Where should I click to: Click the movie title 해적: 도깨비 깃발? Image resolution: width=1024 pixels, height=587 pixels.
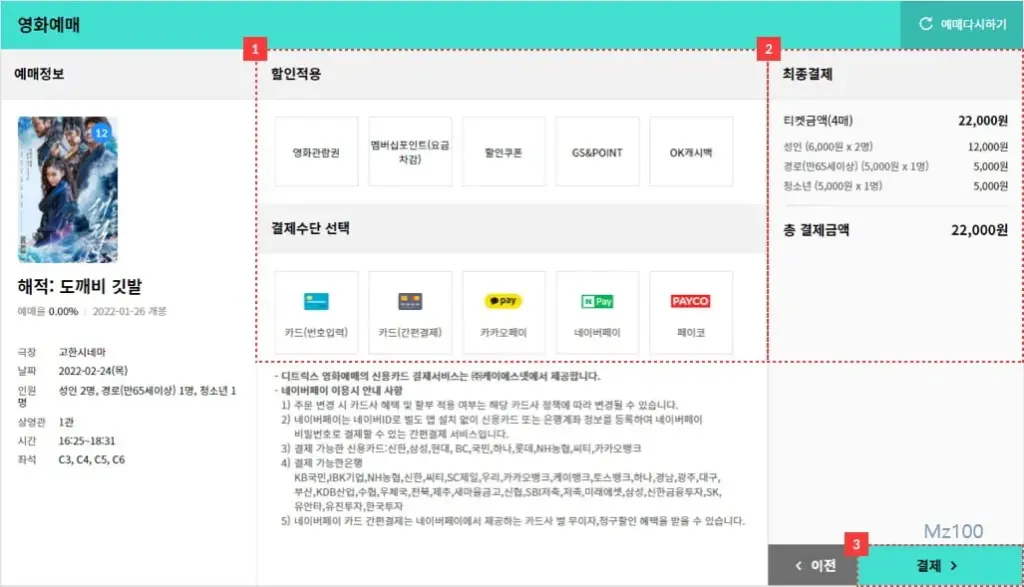[x=82, y=284]
